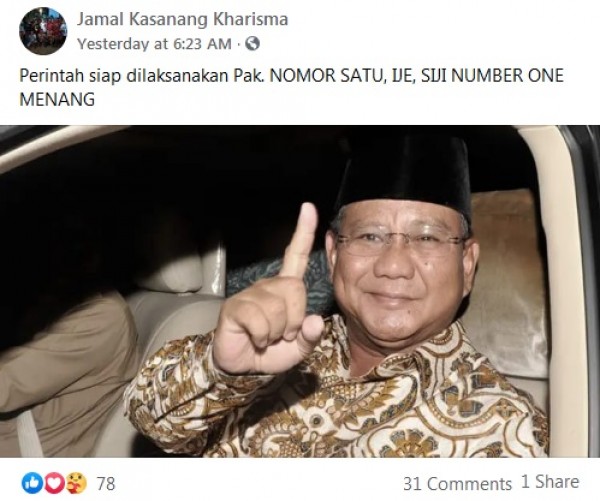
Task: Open the 1 Share link
Action: tap(550, 482)
